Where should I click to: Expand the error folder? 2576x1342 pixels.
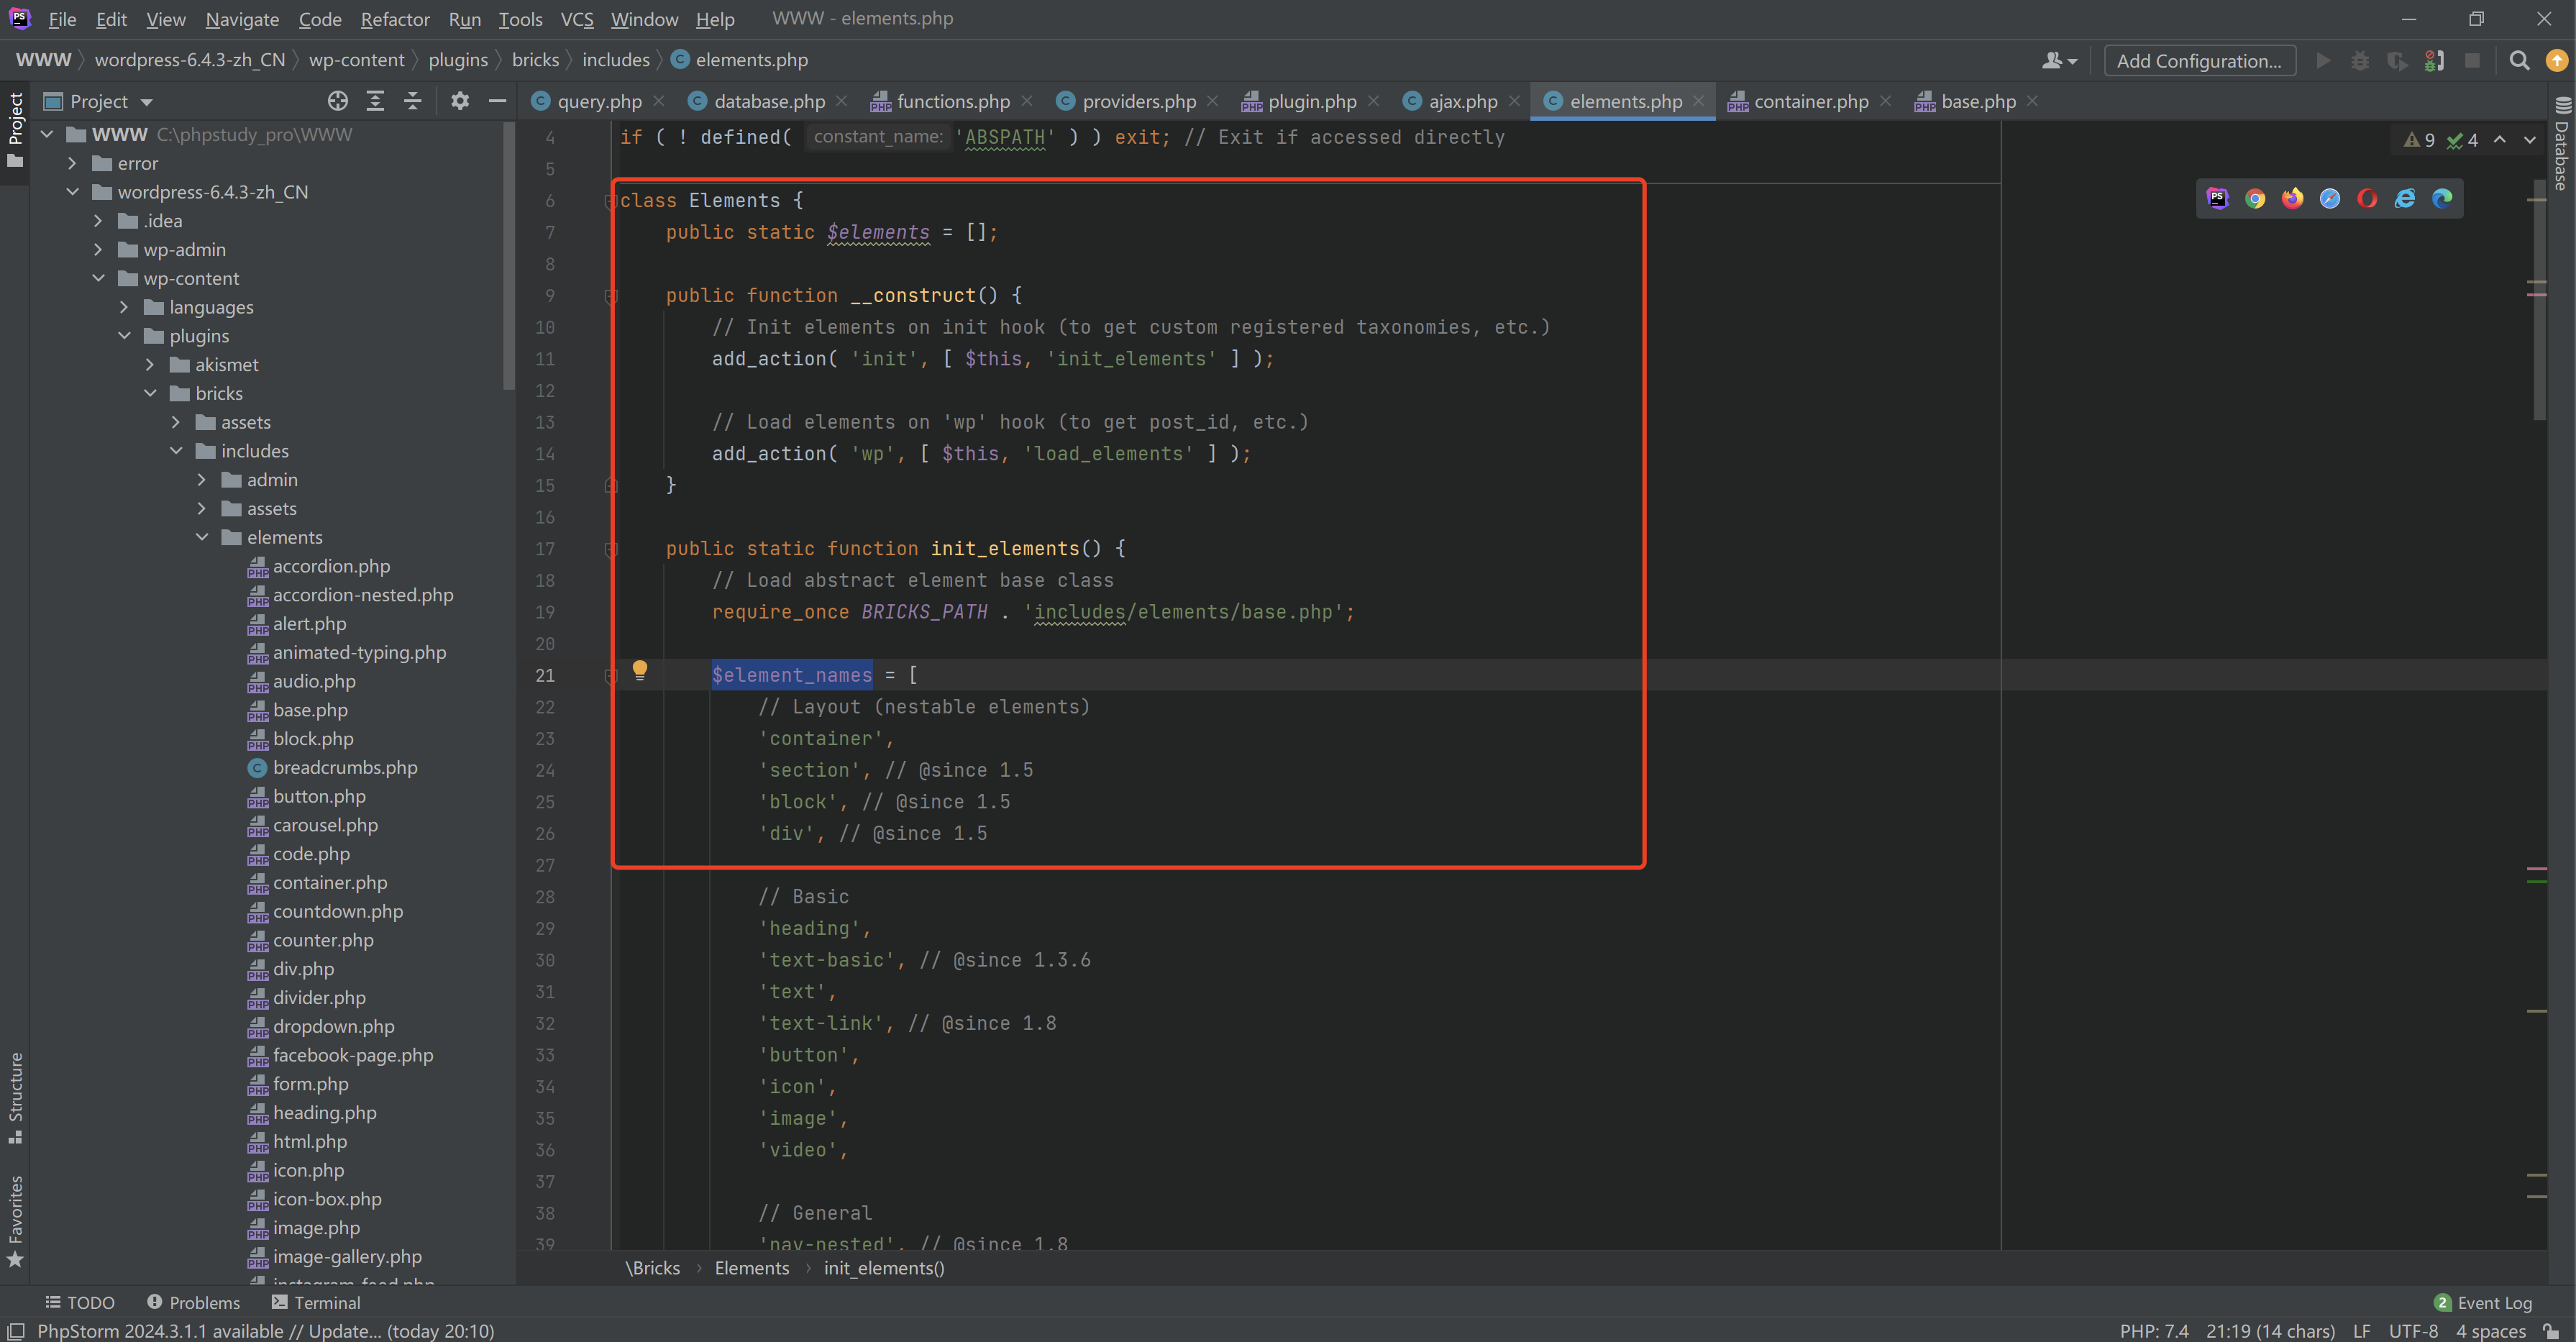tap(72, 163)
